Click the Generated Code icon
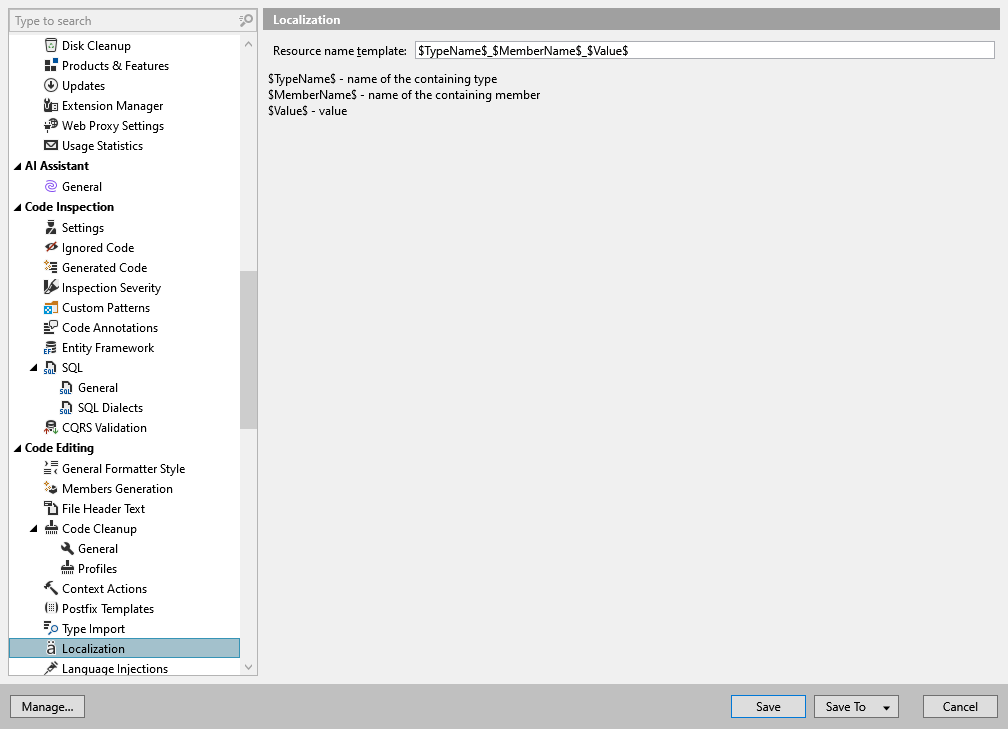The height and width of the screenshot is (729, 1008). [x=51, y=267]
